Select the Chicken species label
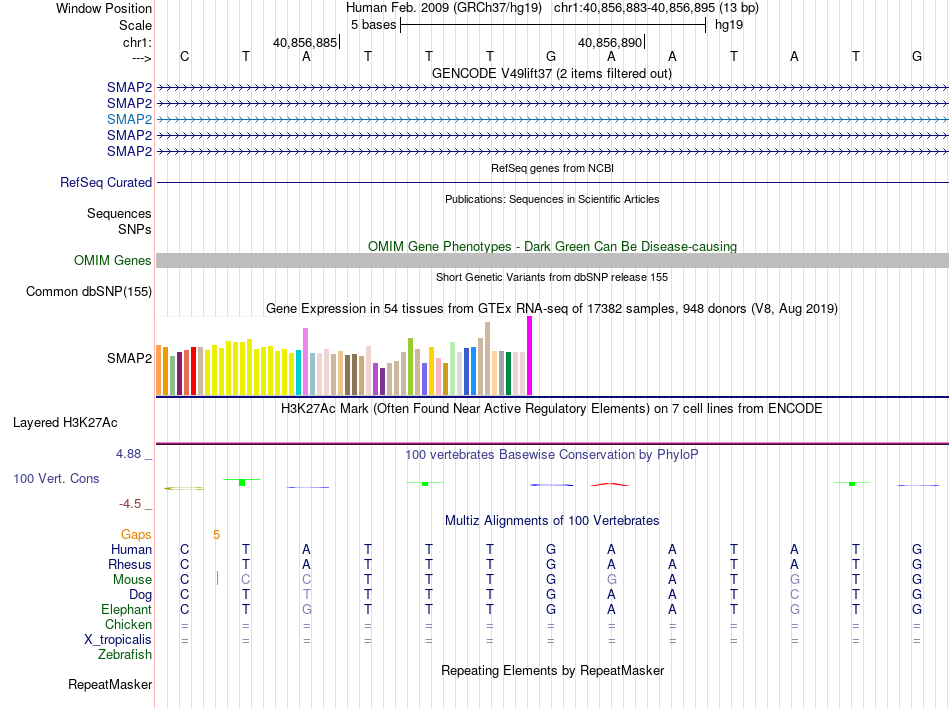 pos(128,624)
